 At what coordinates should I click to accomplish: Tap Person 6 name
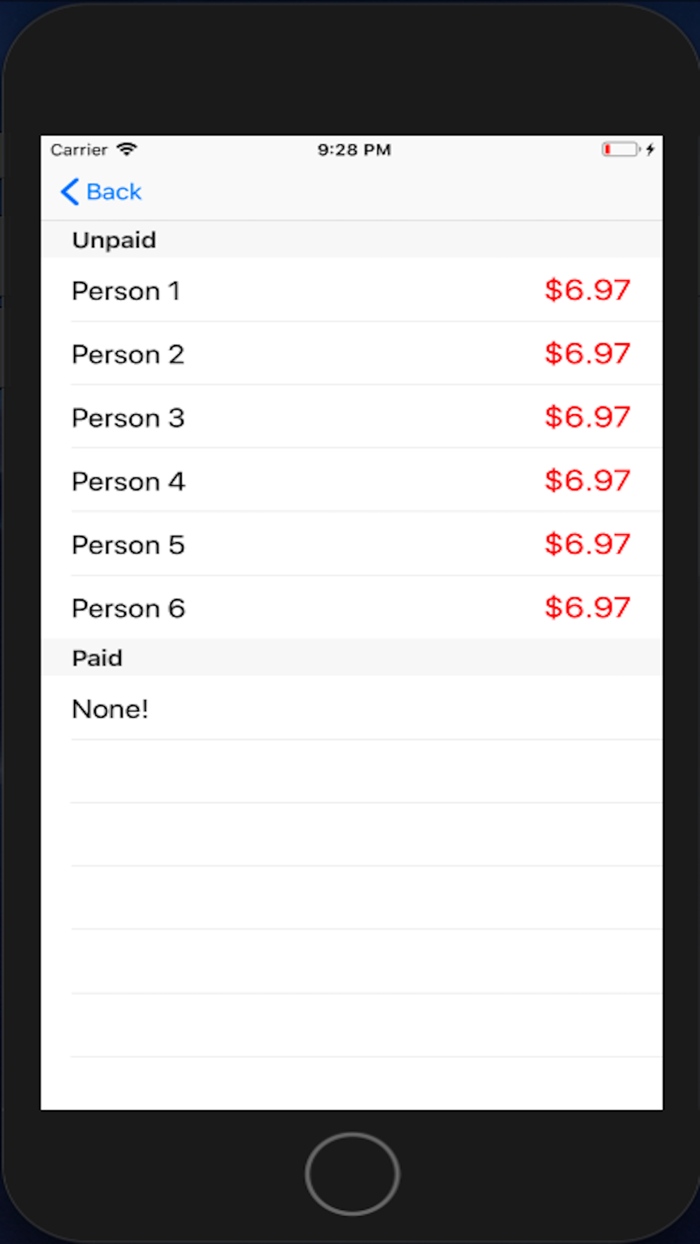[x=128, y=609]
